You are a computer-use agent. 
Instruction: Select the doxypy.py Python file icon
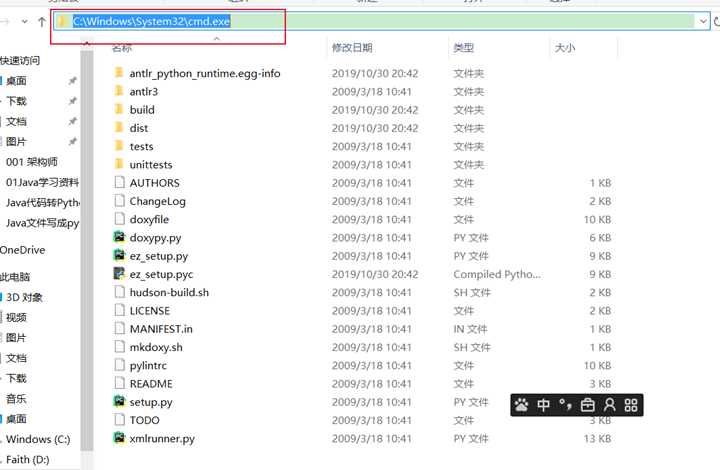click(119, 237)
